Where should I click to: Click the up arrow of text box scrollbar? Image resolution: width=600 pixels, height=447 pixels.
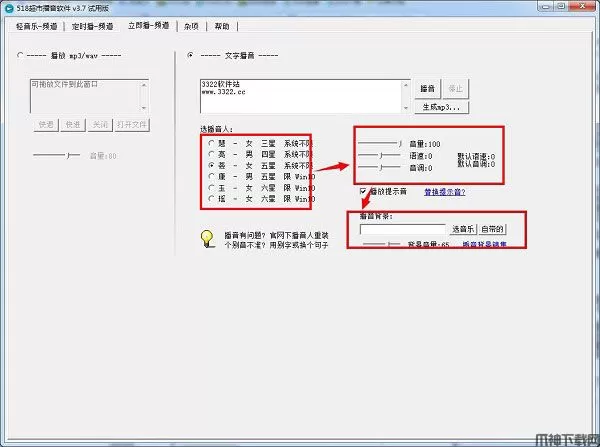tap(406, 85)
